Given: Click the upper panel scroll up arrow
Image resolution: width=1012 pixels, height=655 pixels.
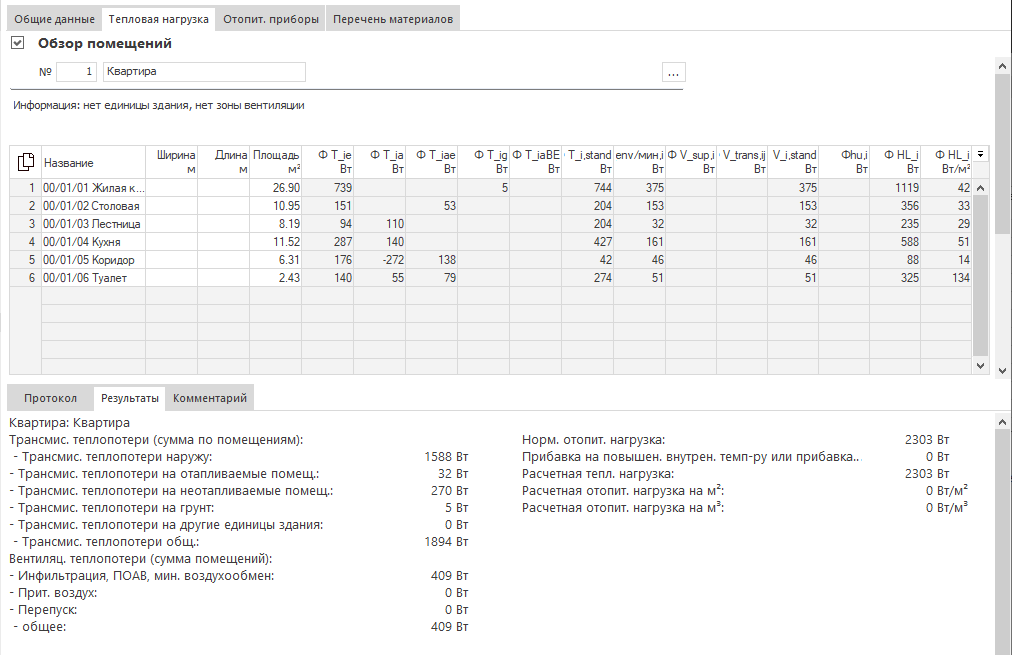Looking at the screenshot, I should [1002, 66].
